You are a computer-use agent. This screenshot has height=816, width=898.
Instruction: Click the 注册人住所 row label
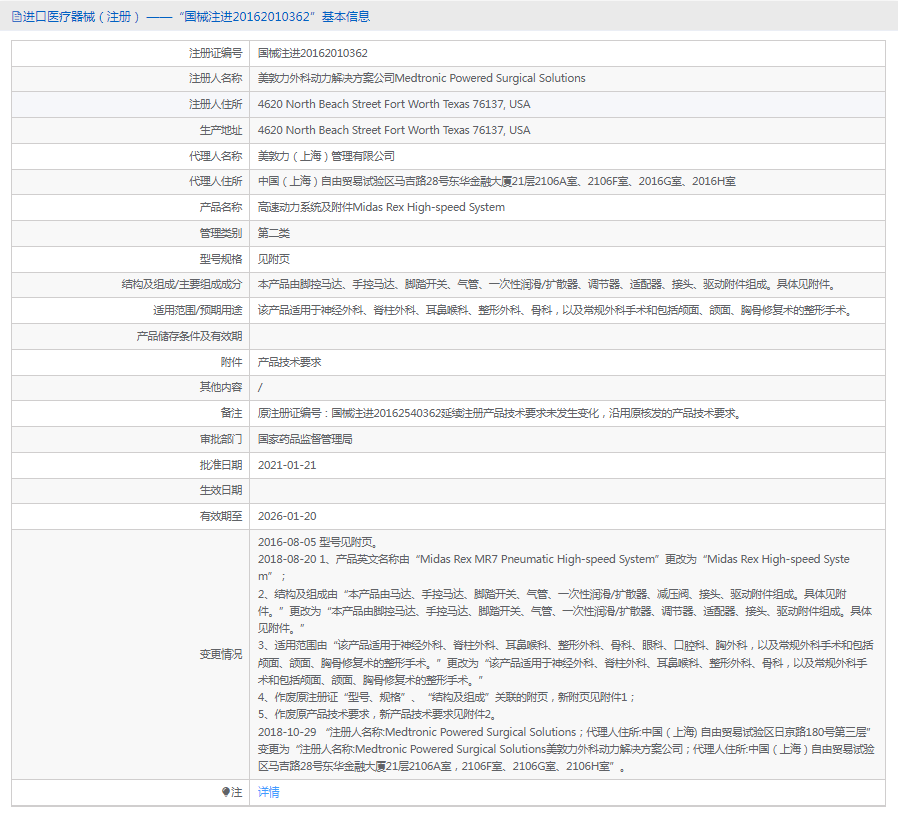coord(216,104)
